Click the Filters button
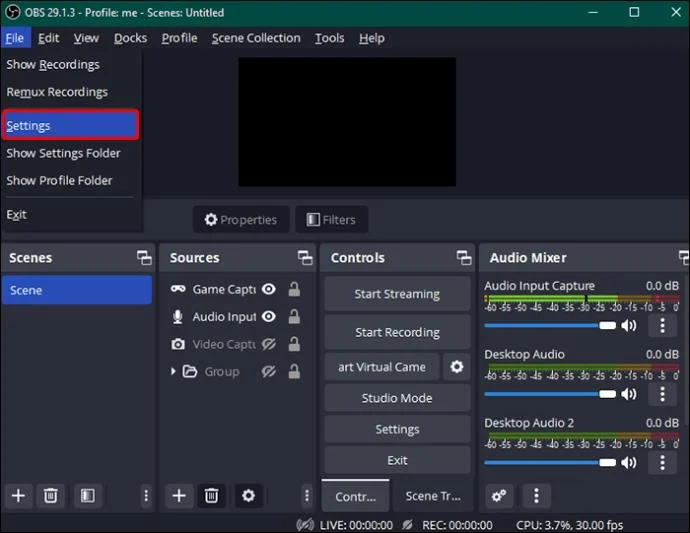Screen dimensions: 690x533 click(x=331, y=220)
